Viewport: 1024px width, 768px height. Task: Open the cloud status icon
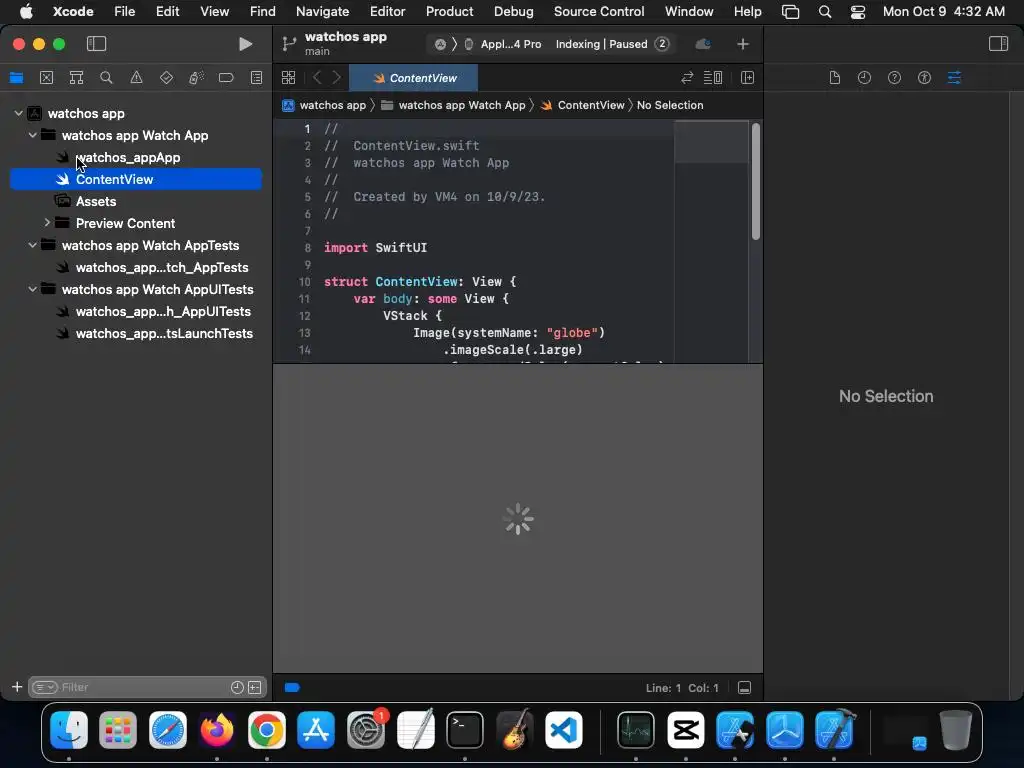click(x=703, y=44)
